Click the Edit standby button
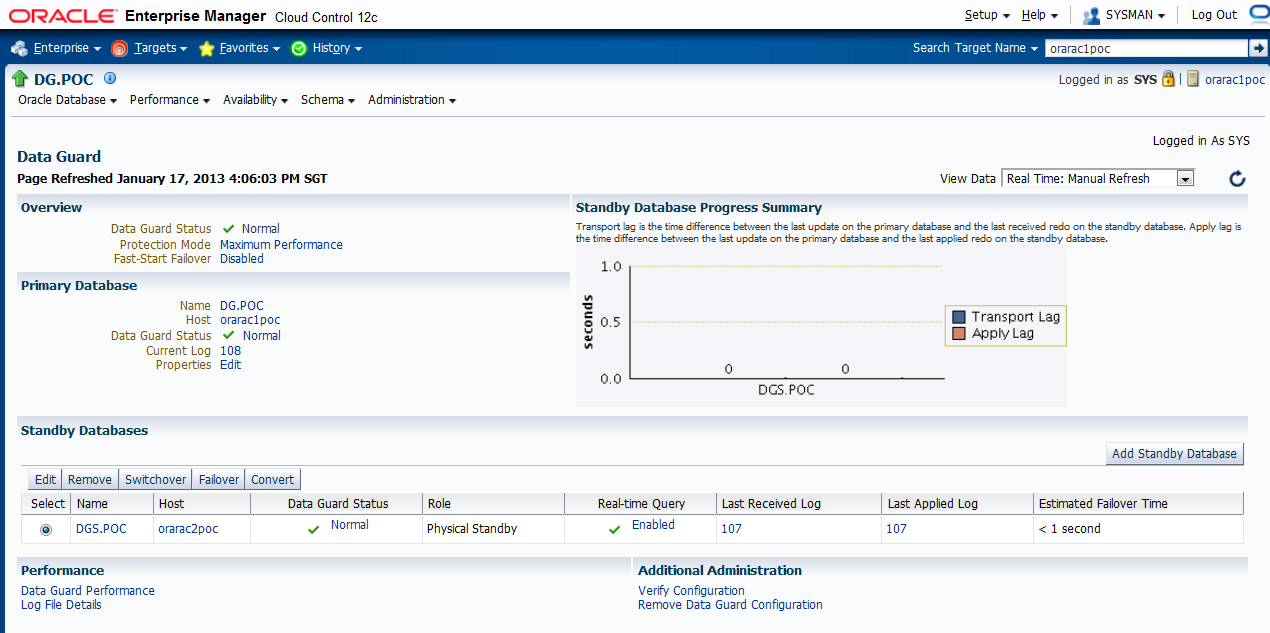The width and height of the screenshot is (1270, 633). (x=45, y=480)
